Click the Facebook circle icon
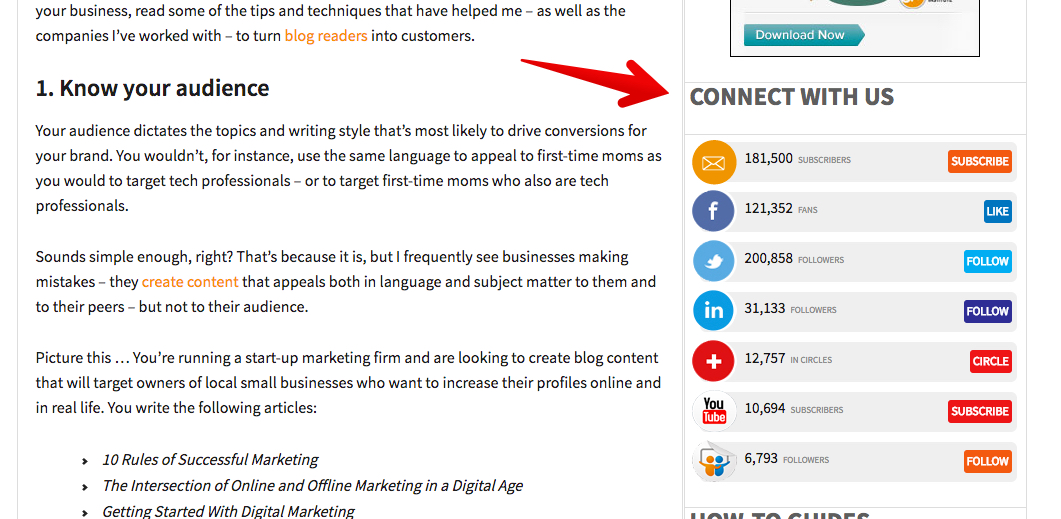The height and width of the screenshot is (519, 1061). pyautogui.click(x=714, y=211)
